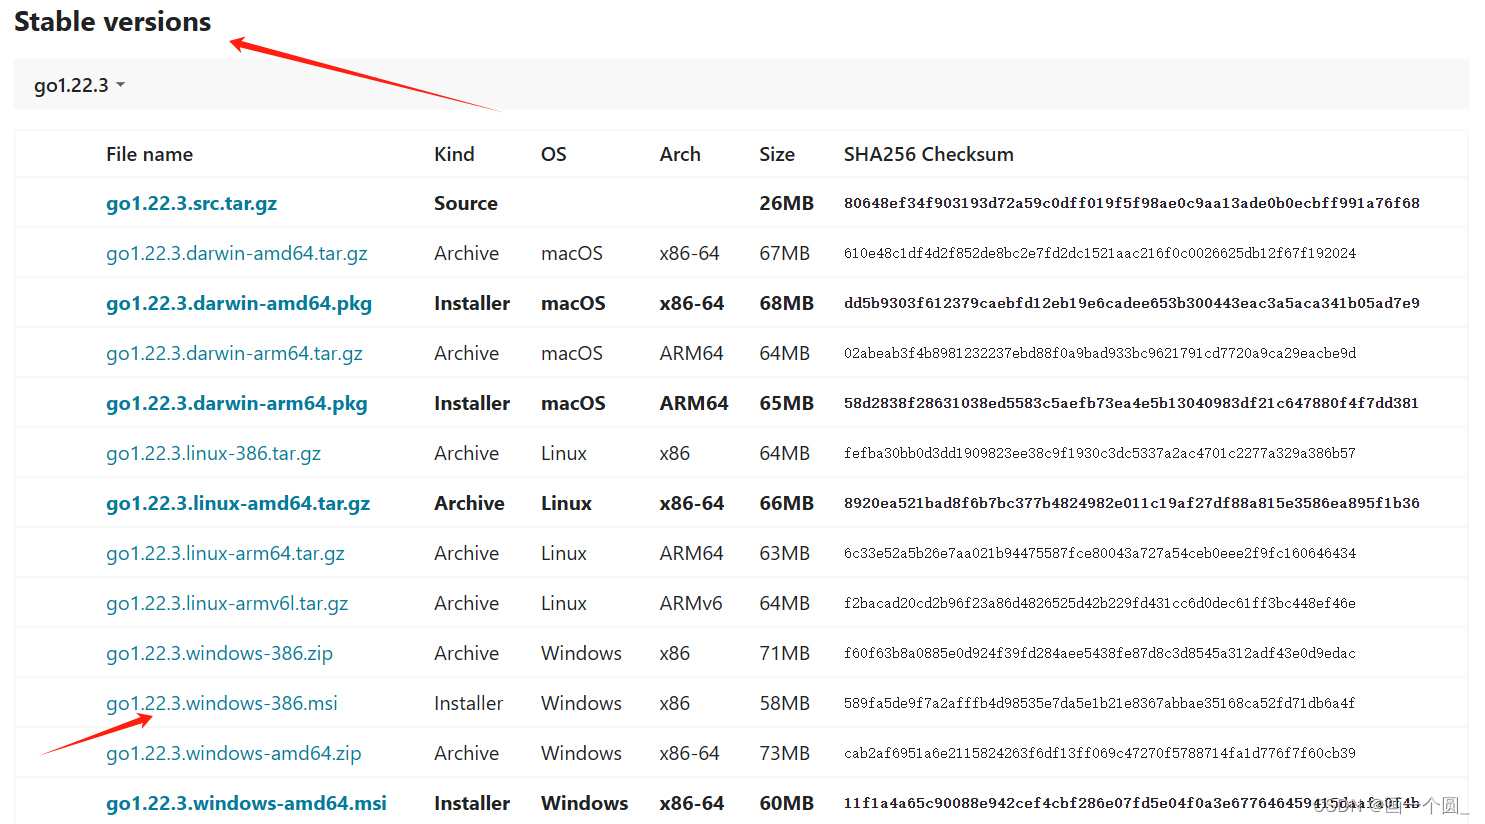Download go1.22.3.linux-386.tar.gz archive

tap(214, 453)
